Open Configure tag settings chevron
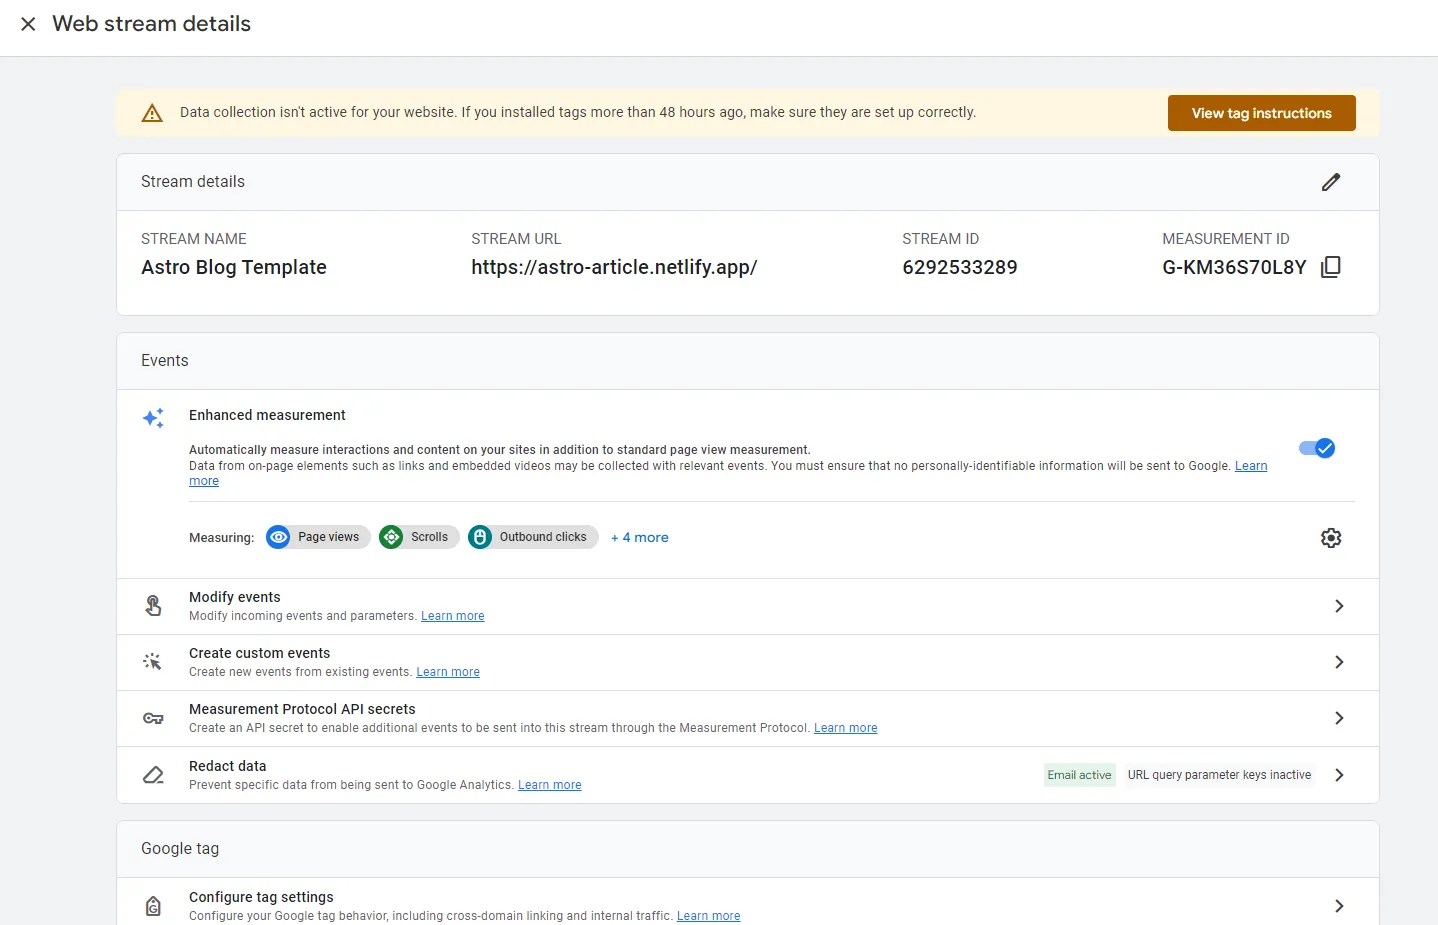 [x=1339, y=906]
